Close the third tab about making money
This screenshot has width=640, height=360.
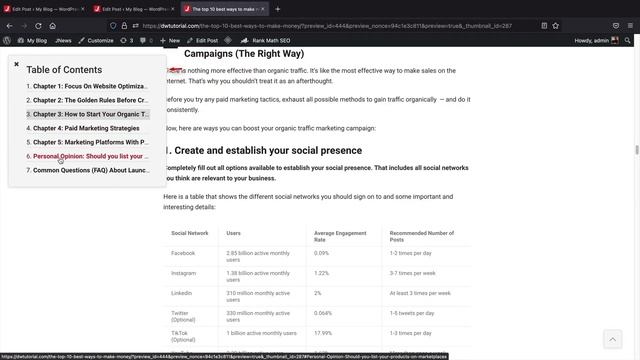click(x=263, y=9)
